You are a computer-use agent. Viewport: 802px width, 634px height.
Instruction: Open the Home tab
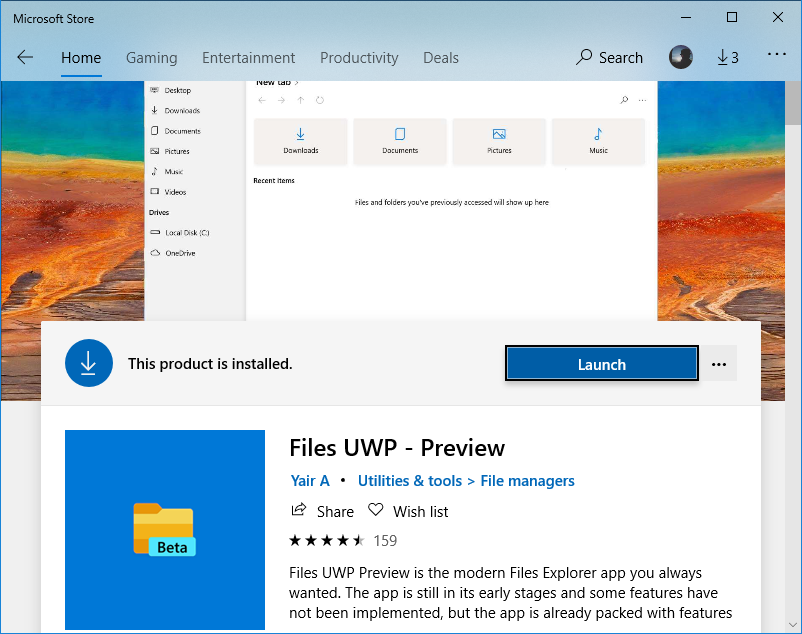point(81,58)
